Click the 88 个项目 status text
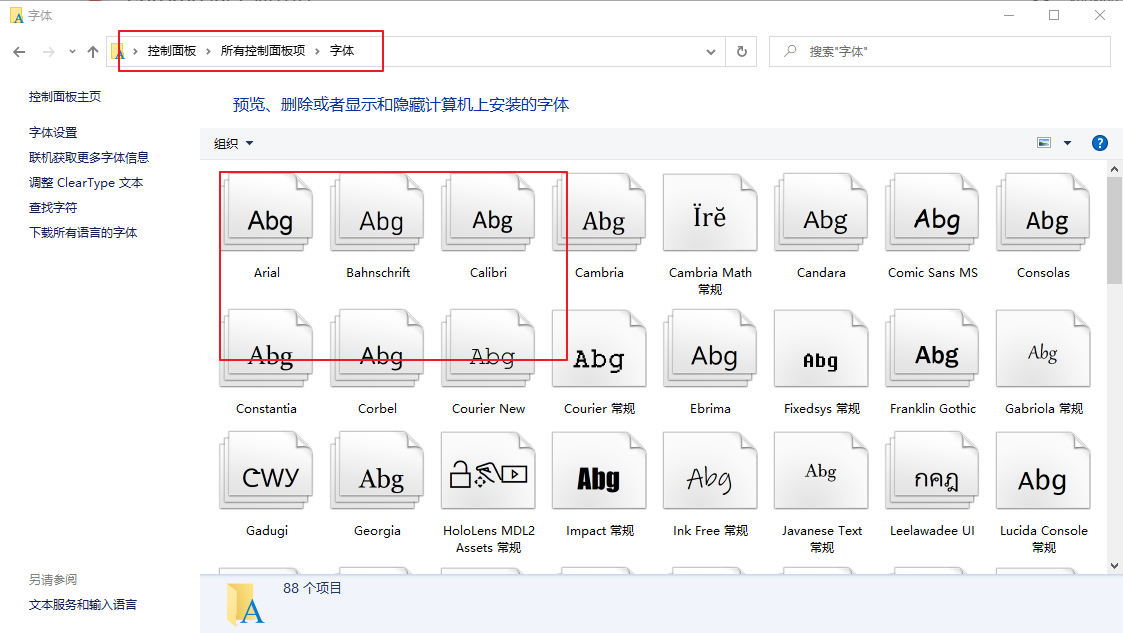Viewport: 1123px width, 633px height. click(312, 589)
